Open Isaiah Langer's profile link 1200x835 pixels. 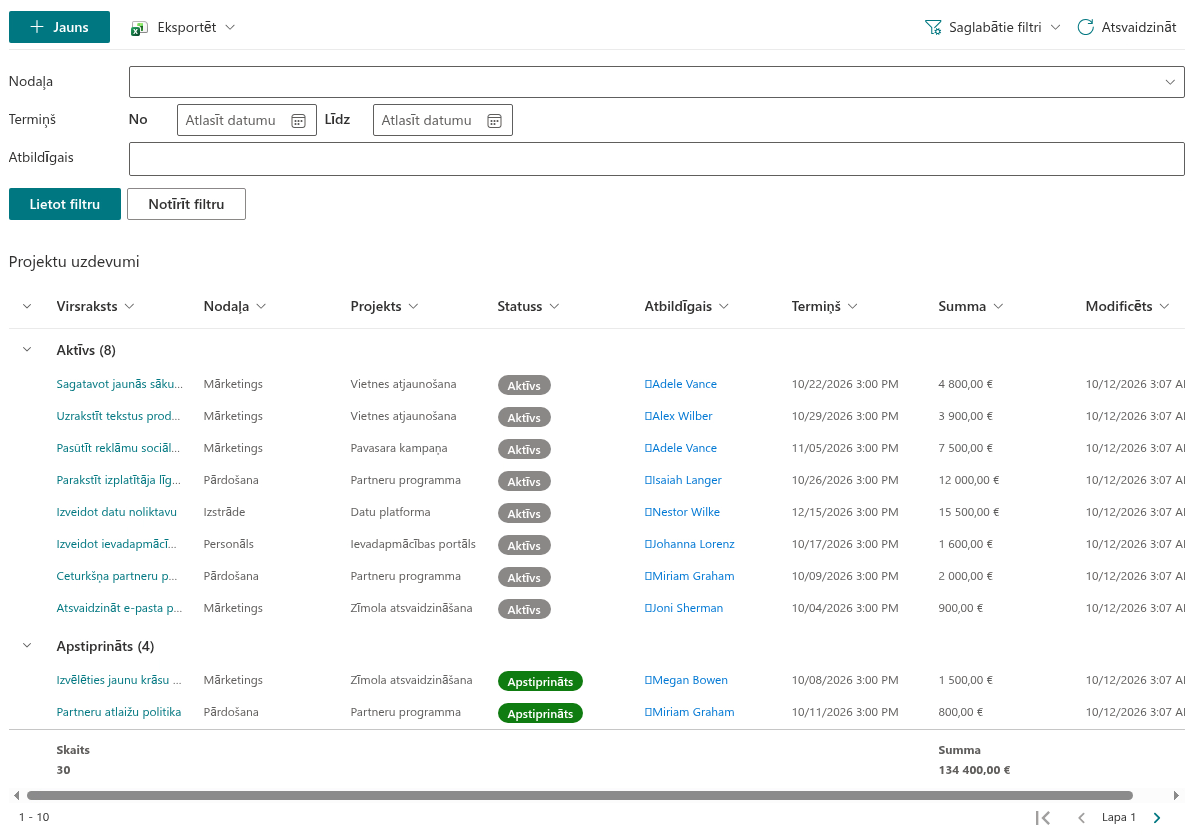click(x=683, y=480)
